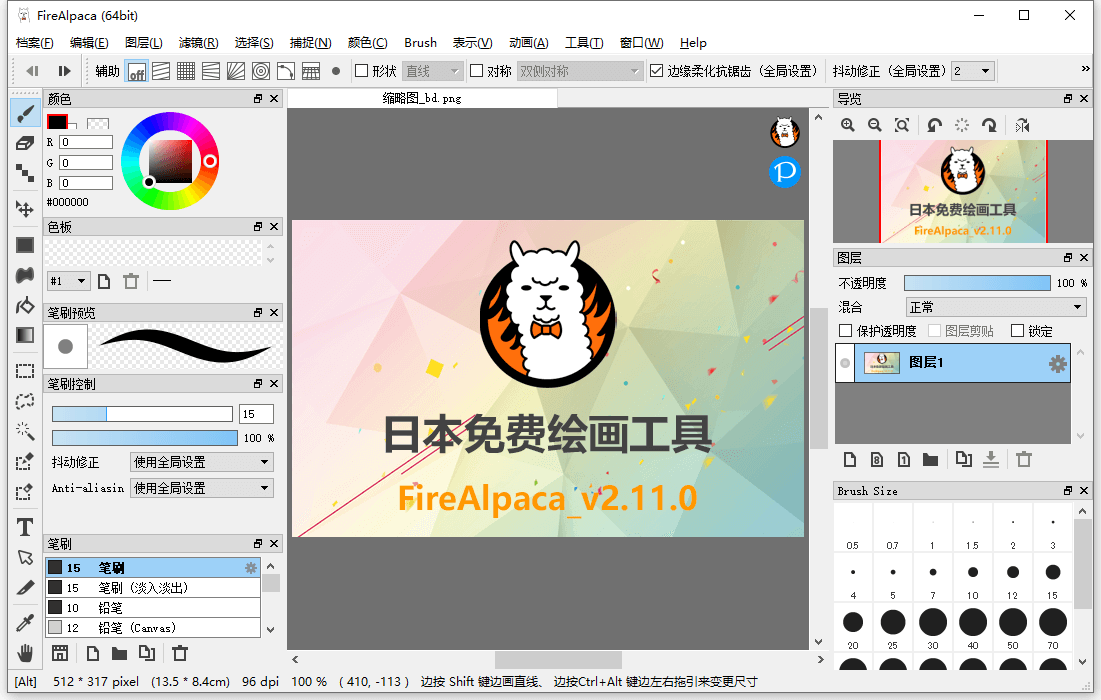Select the 10 铅笔 brush

tap(153, 608)
